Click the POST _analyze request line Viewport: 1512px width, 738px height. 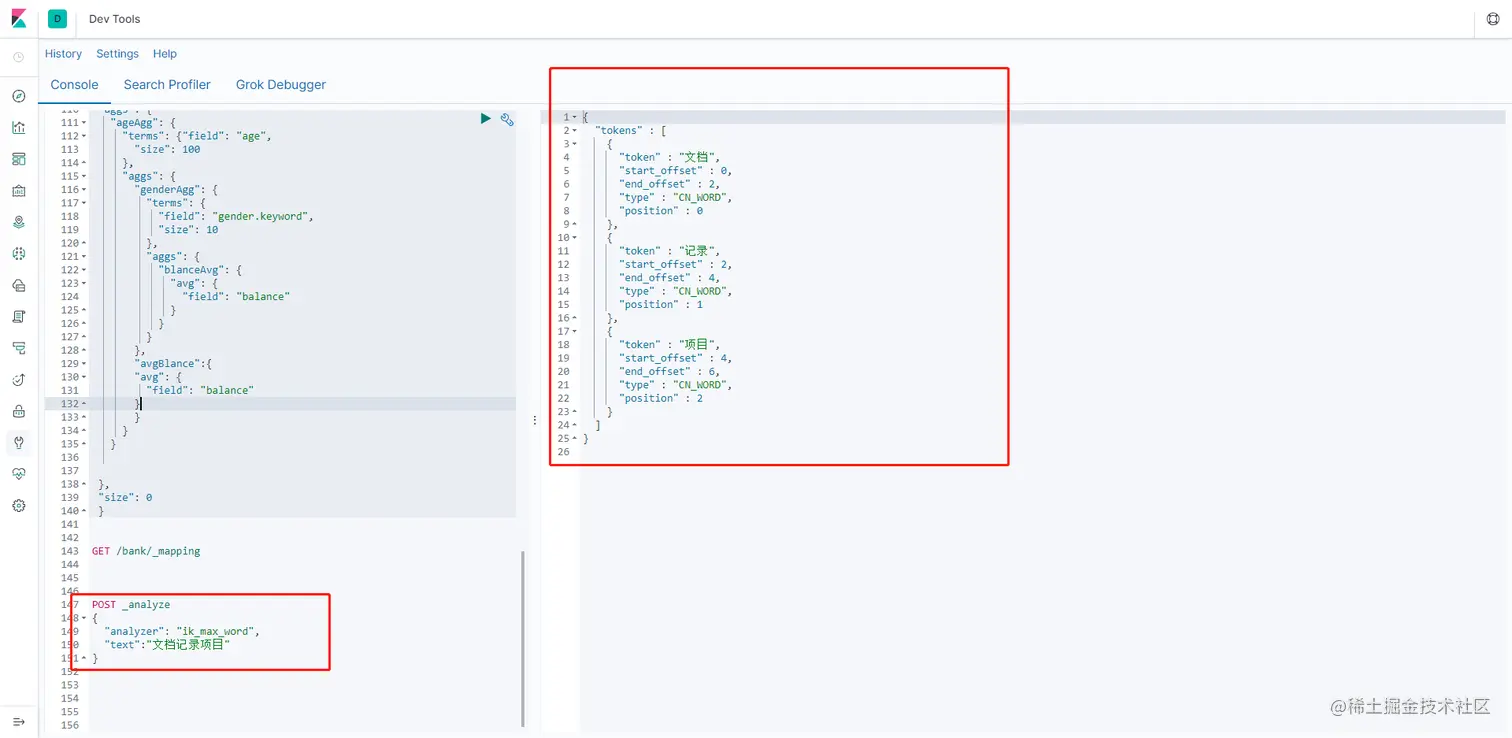click(131, 605)
